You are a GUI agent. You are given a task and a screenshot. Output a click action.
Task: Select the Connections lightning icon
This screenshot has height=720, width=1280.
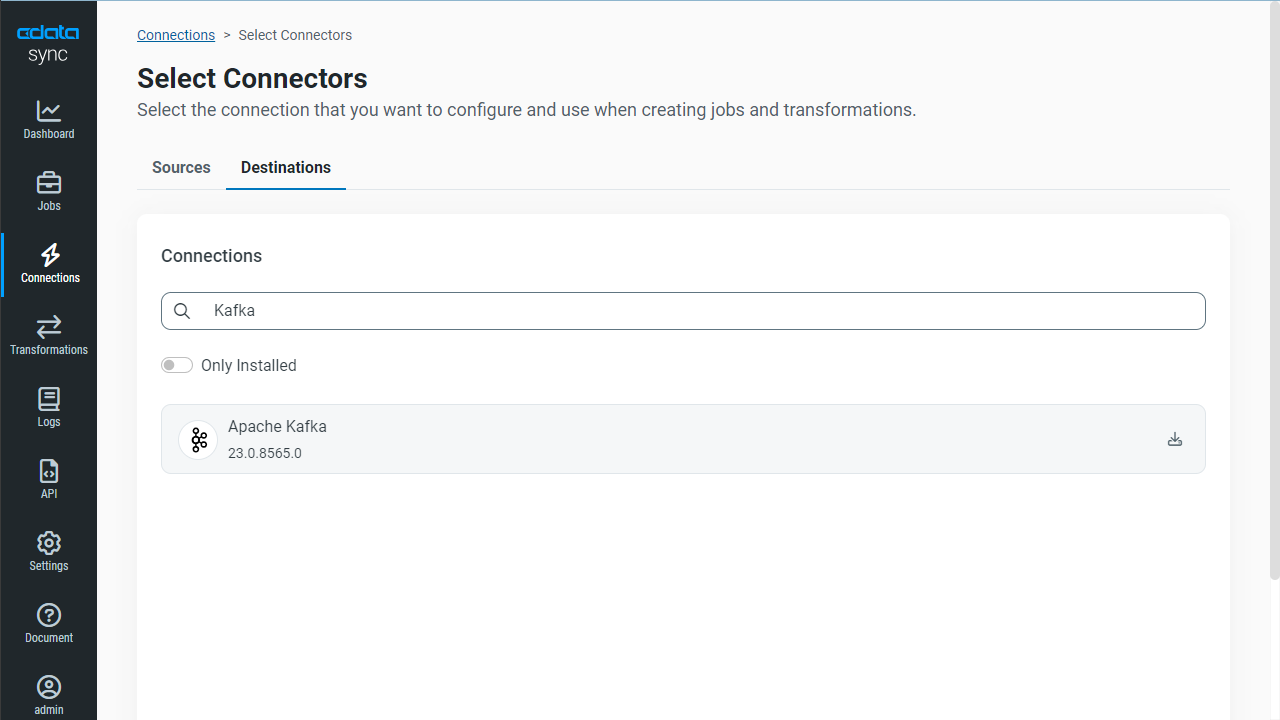(x=50, y=254)
